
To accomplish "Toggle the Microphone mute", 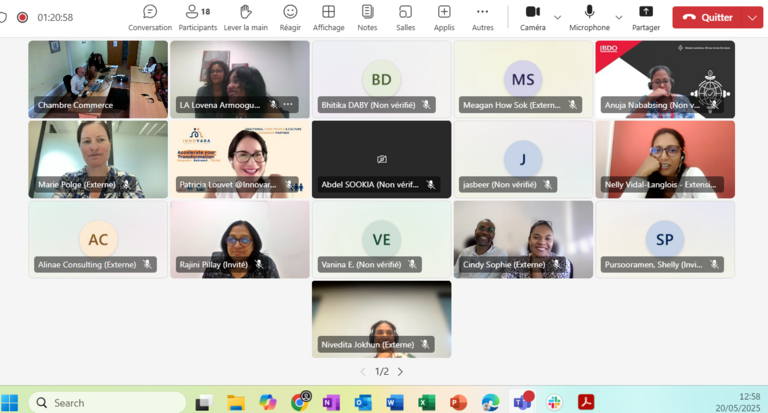I will 589,17.
